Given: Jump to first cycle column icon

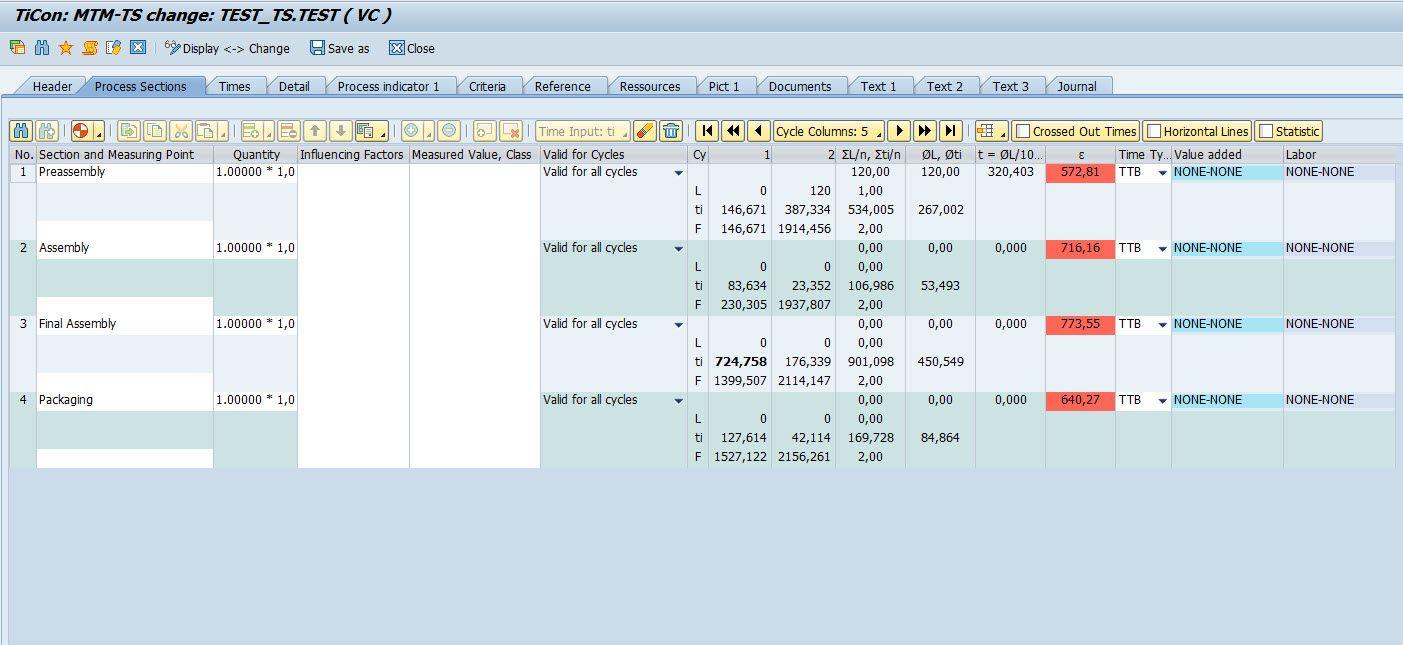Looking at the screenshot, I should pos(707,131).
